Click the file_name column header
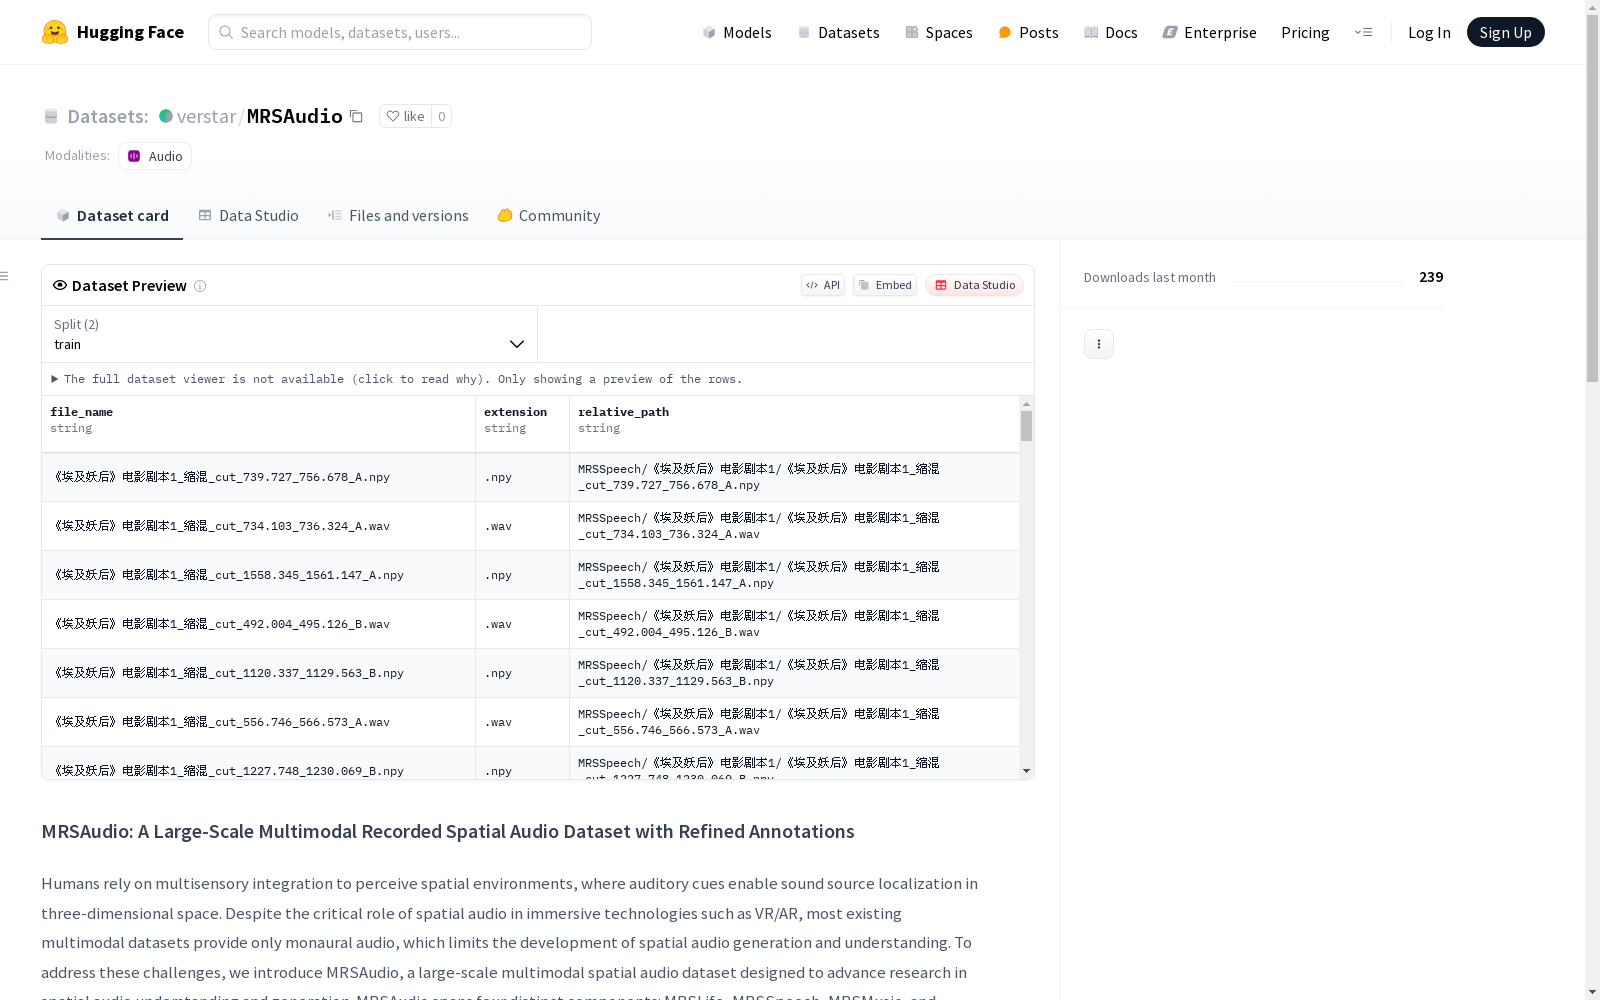The width and height of the screenshot is (1600, 1000). pyautogui.click(x=258, y=424)
